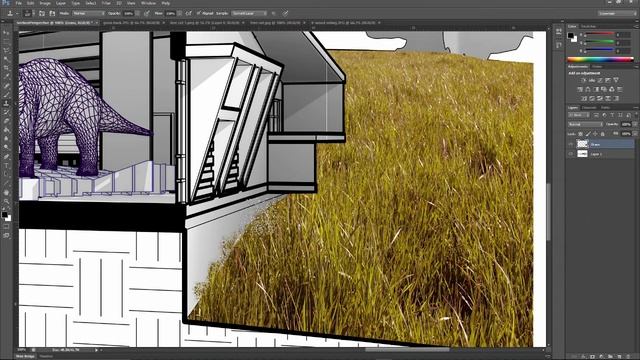Screen dimensions: 640x360
Task: Select the Rectangular Marquee tool
Action: click(6, 41)
